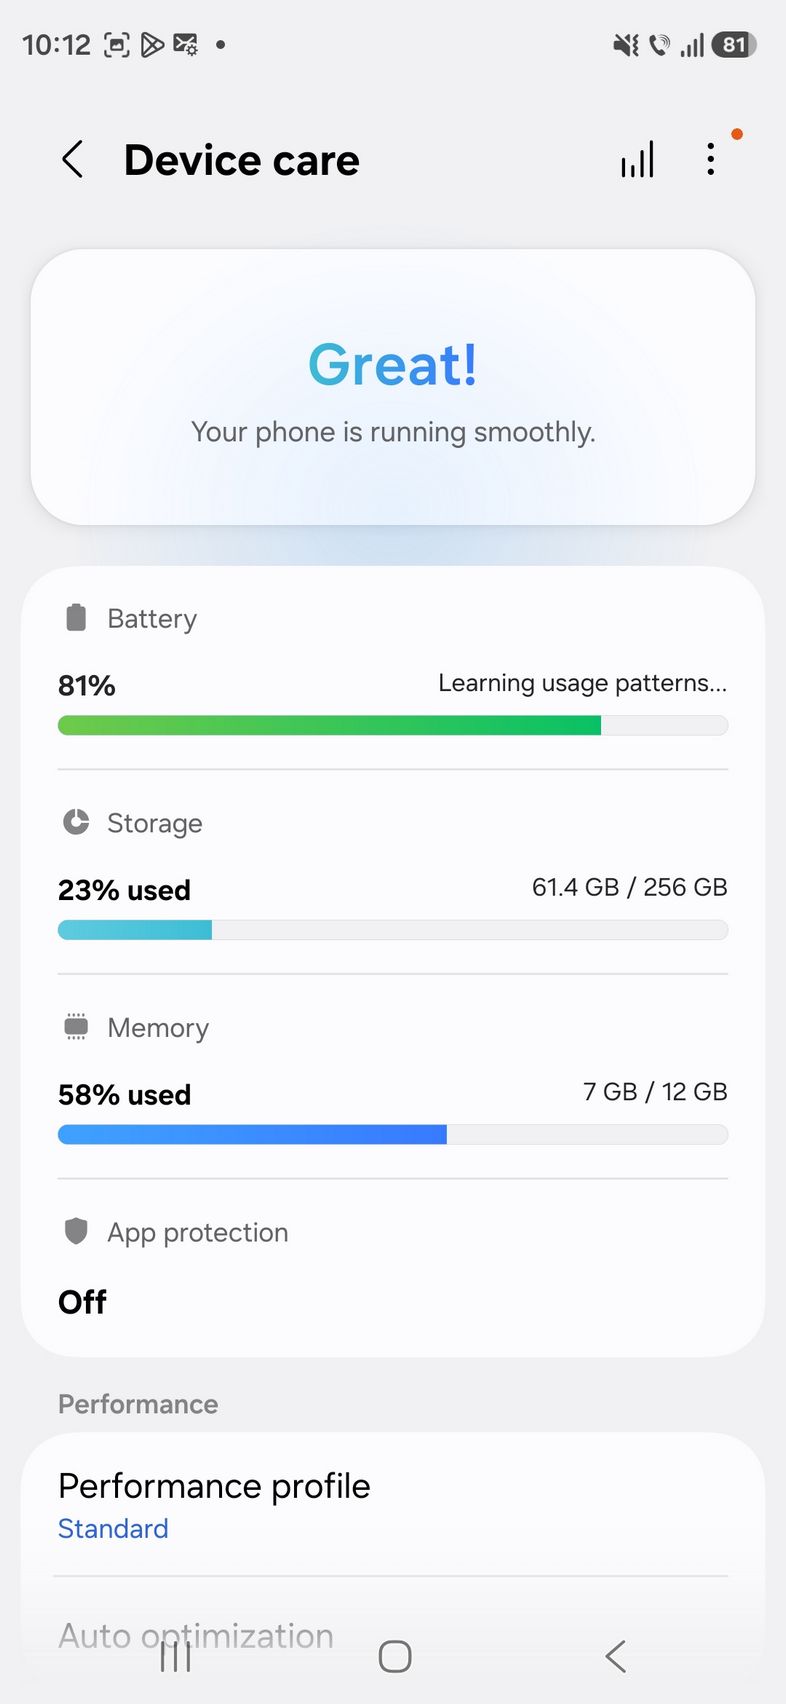Image resolution: width=786 pixels, height=1704 pixels.
Task: Open the Auto optimization option
Action: (x=196, y=1635)
